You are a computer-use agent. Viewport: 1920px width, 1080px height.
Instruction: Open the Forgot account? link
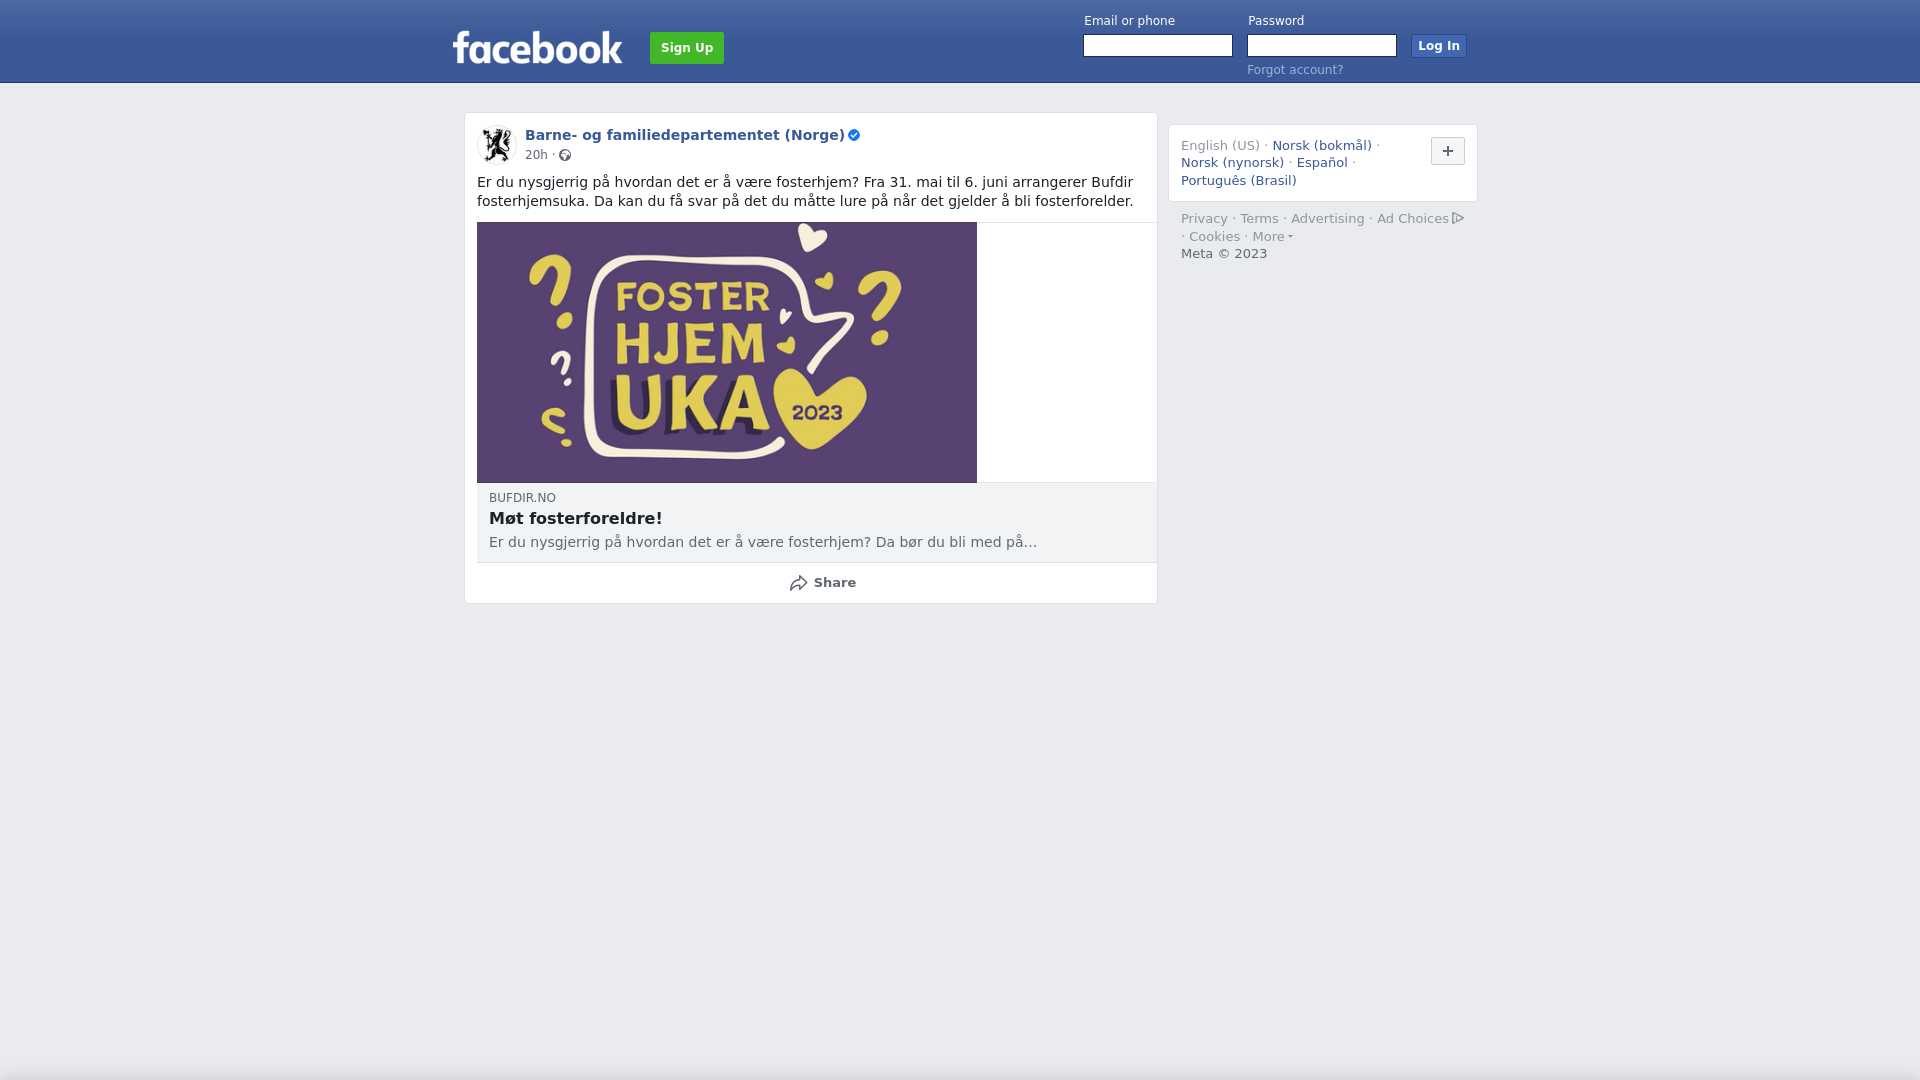coord(1295,70)
